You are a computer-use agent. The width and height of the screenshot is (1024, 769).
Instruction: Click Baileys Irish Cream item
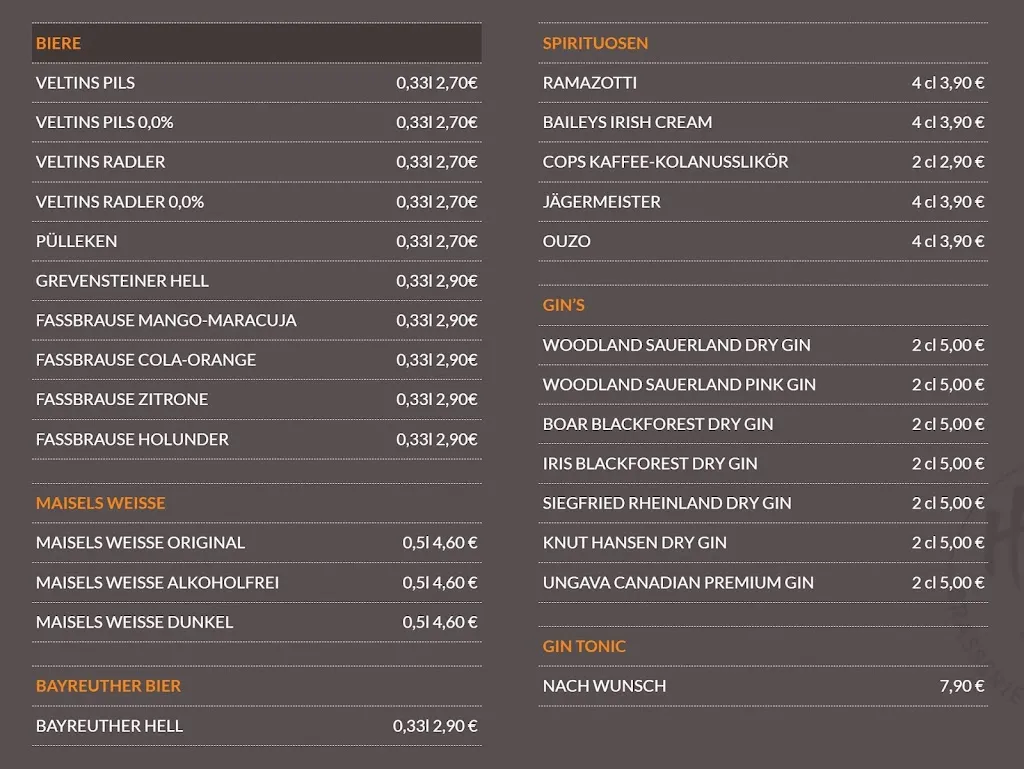(x=627, y=122)
